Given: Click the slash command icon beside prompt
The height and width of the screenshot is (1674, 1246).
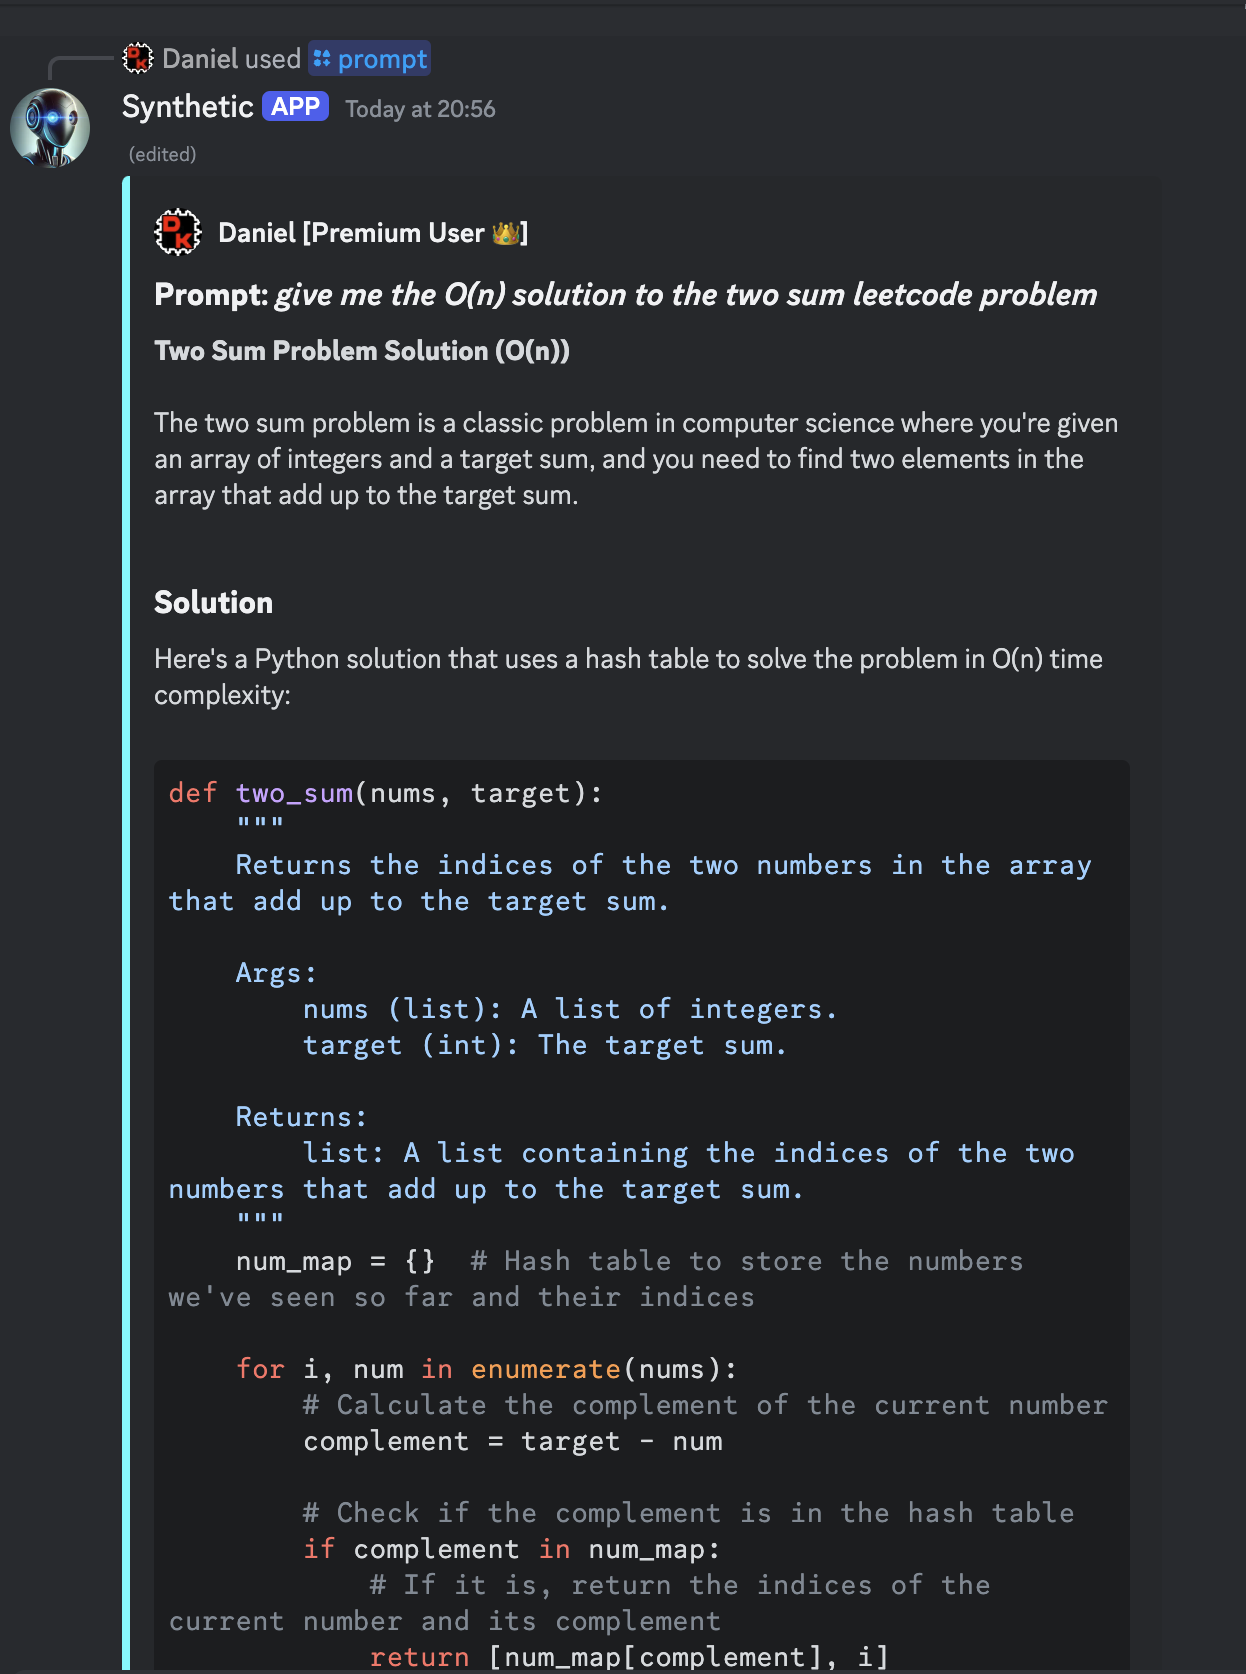Looking at the screenshot, I should coord(321,59).
